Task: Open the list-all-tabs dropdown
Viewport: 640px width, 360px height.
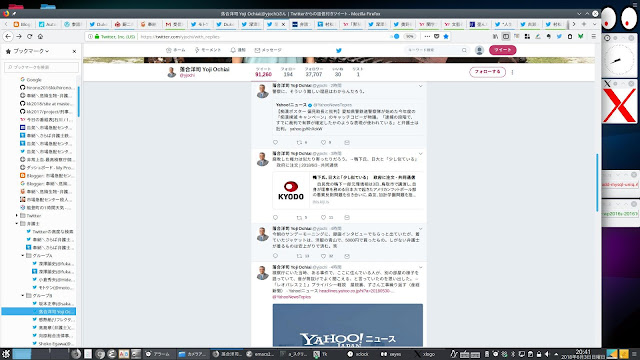Action: (594, 24)
